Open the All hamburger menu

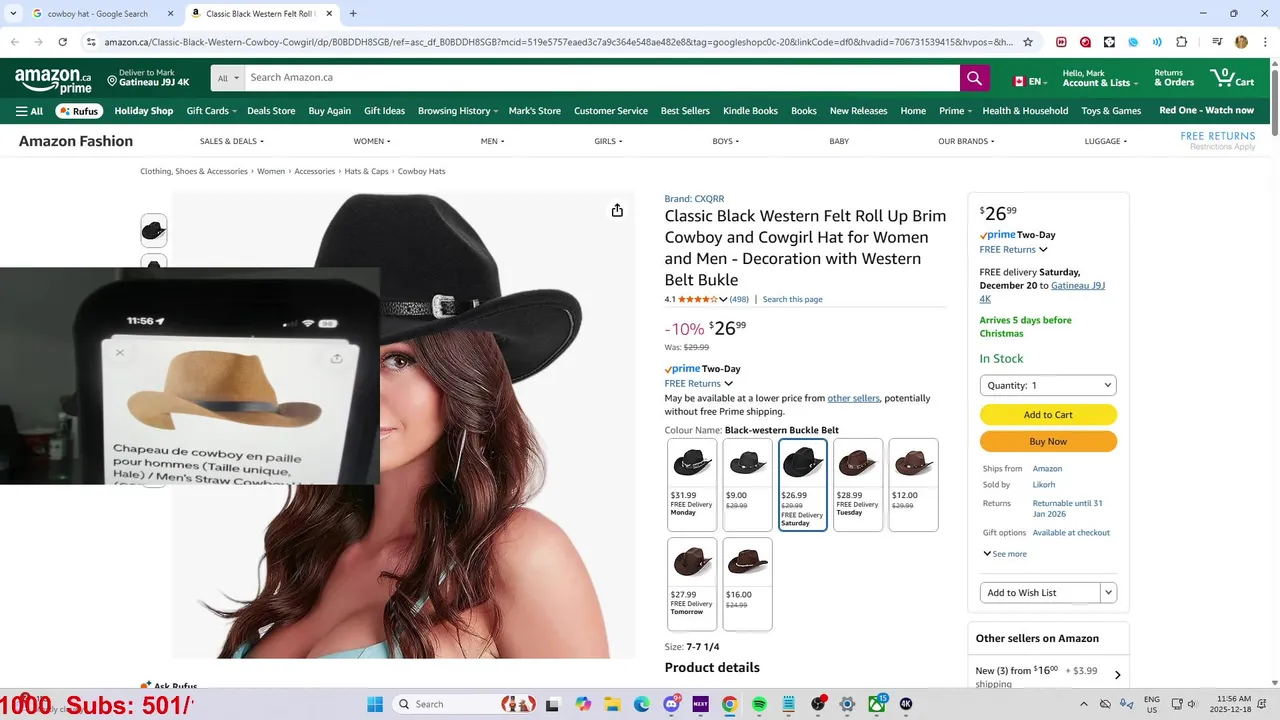(29, 111)
